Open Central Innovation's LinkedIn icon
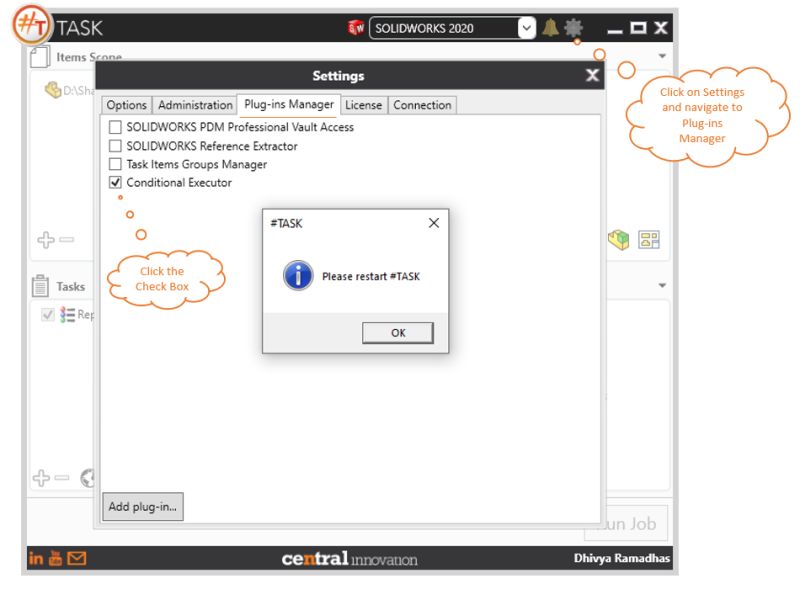 (36, 559)
